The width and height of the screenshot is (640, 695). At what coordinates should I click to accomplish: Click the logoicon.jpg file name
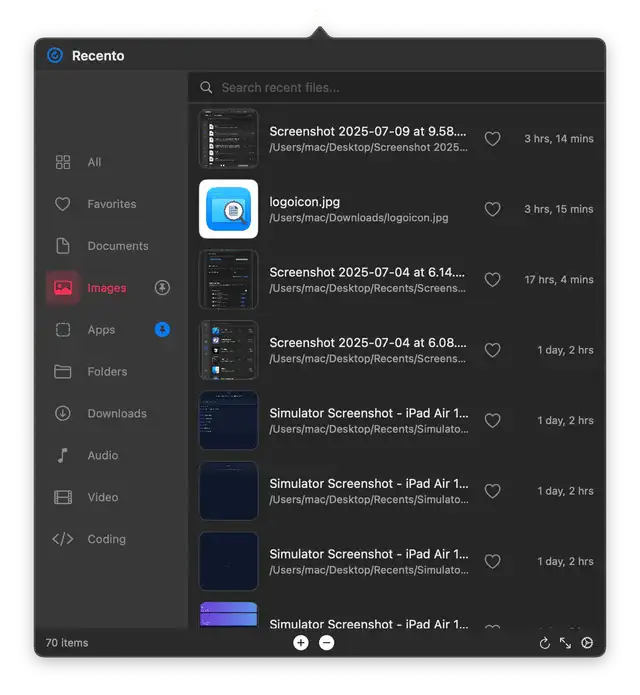tap(304, 202)
